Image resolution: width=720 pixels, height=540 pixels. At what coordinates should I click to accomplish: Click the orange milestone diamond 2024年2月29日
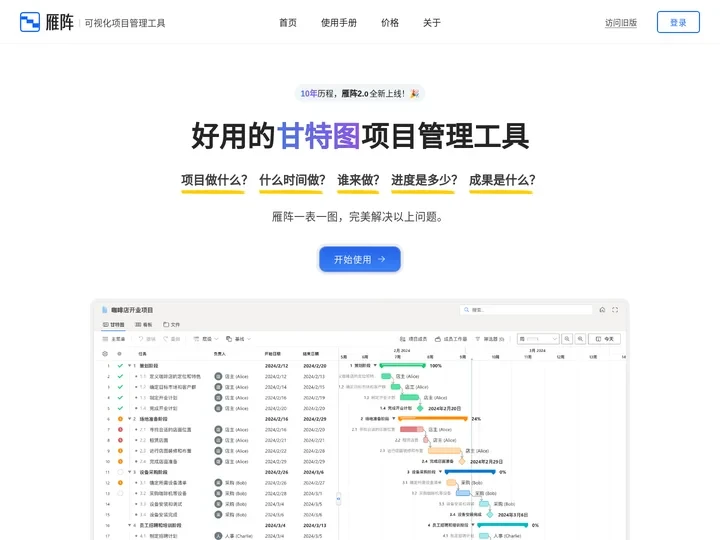point(462,461)
